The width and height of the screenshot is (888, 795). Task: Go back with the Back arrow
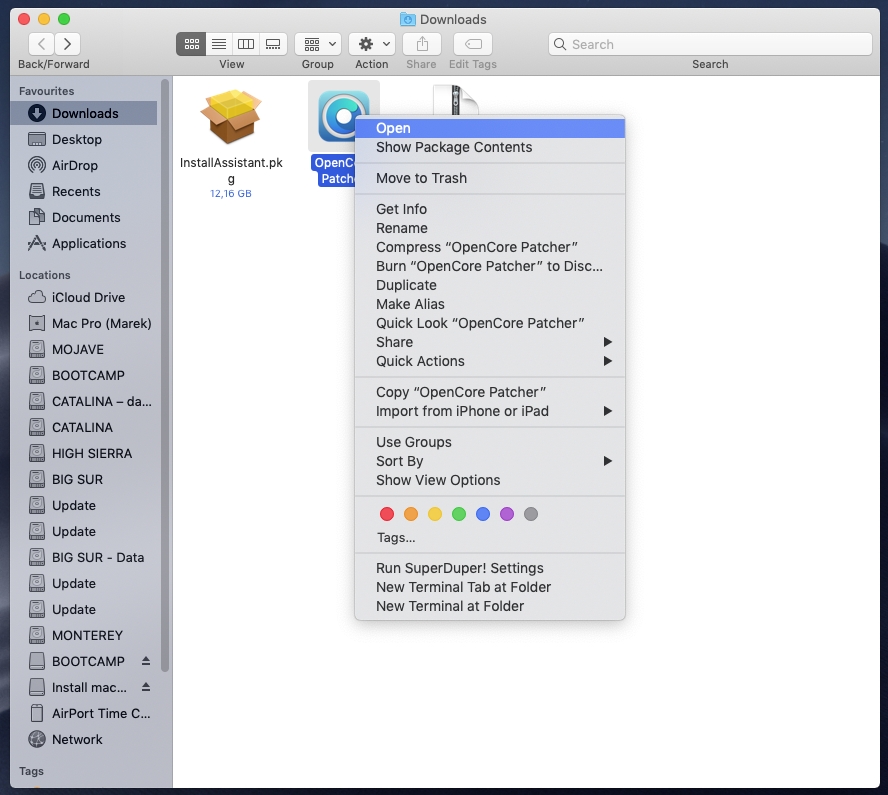41,44
